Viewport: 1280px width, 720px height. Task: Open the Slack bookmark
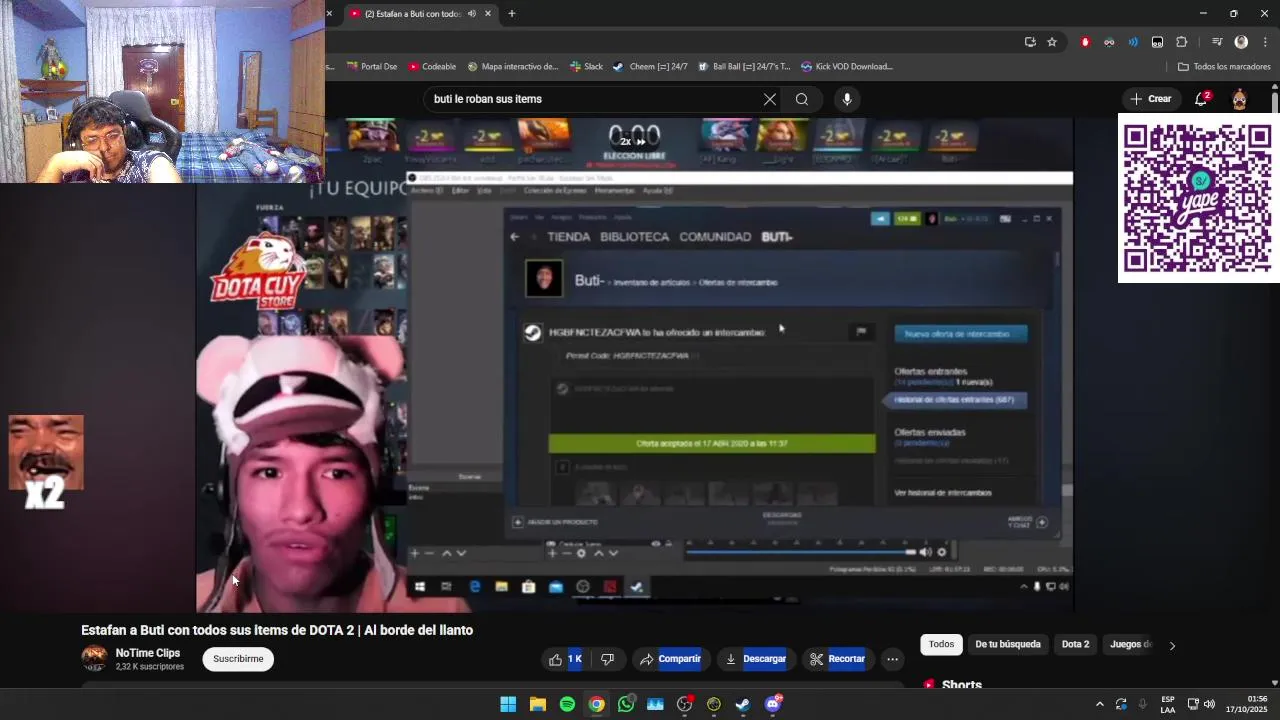pos(587,67)
